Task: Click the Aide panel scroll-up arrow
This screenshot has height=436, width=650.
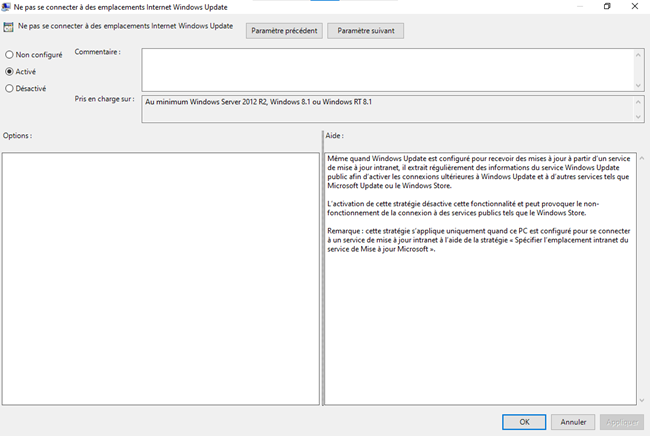Action: coord(642,158)
